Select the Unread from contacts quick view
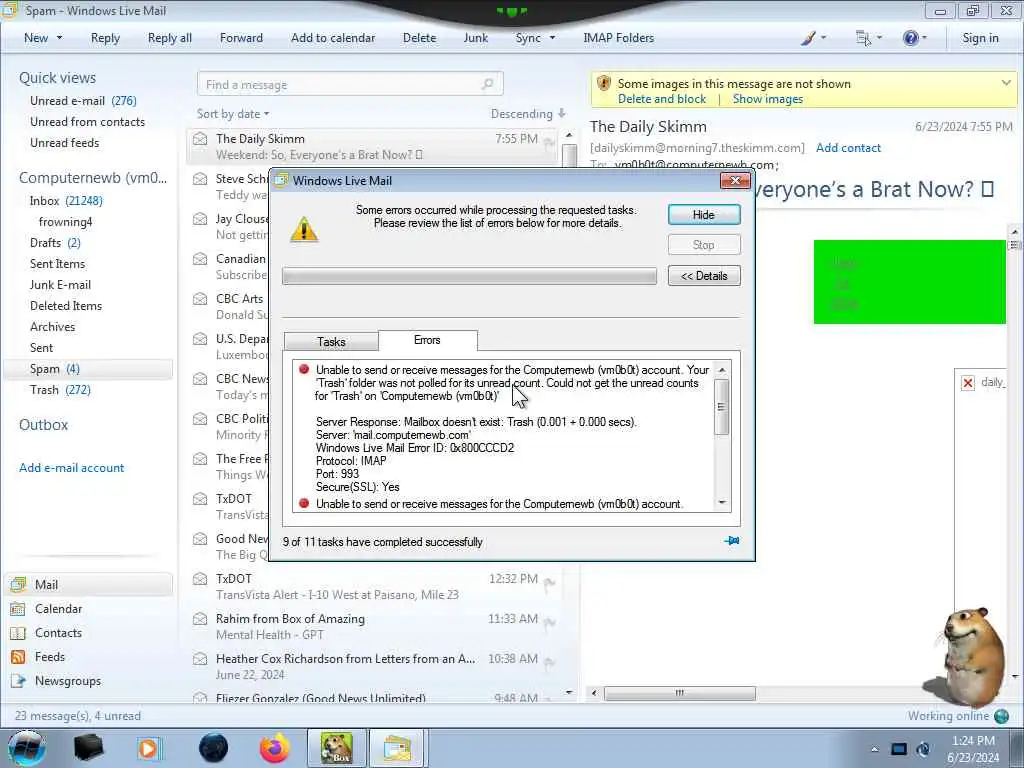 (x=87, y=121)
